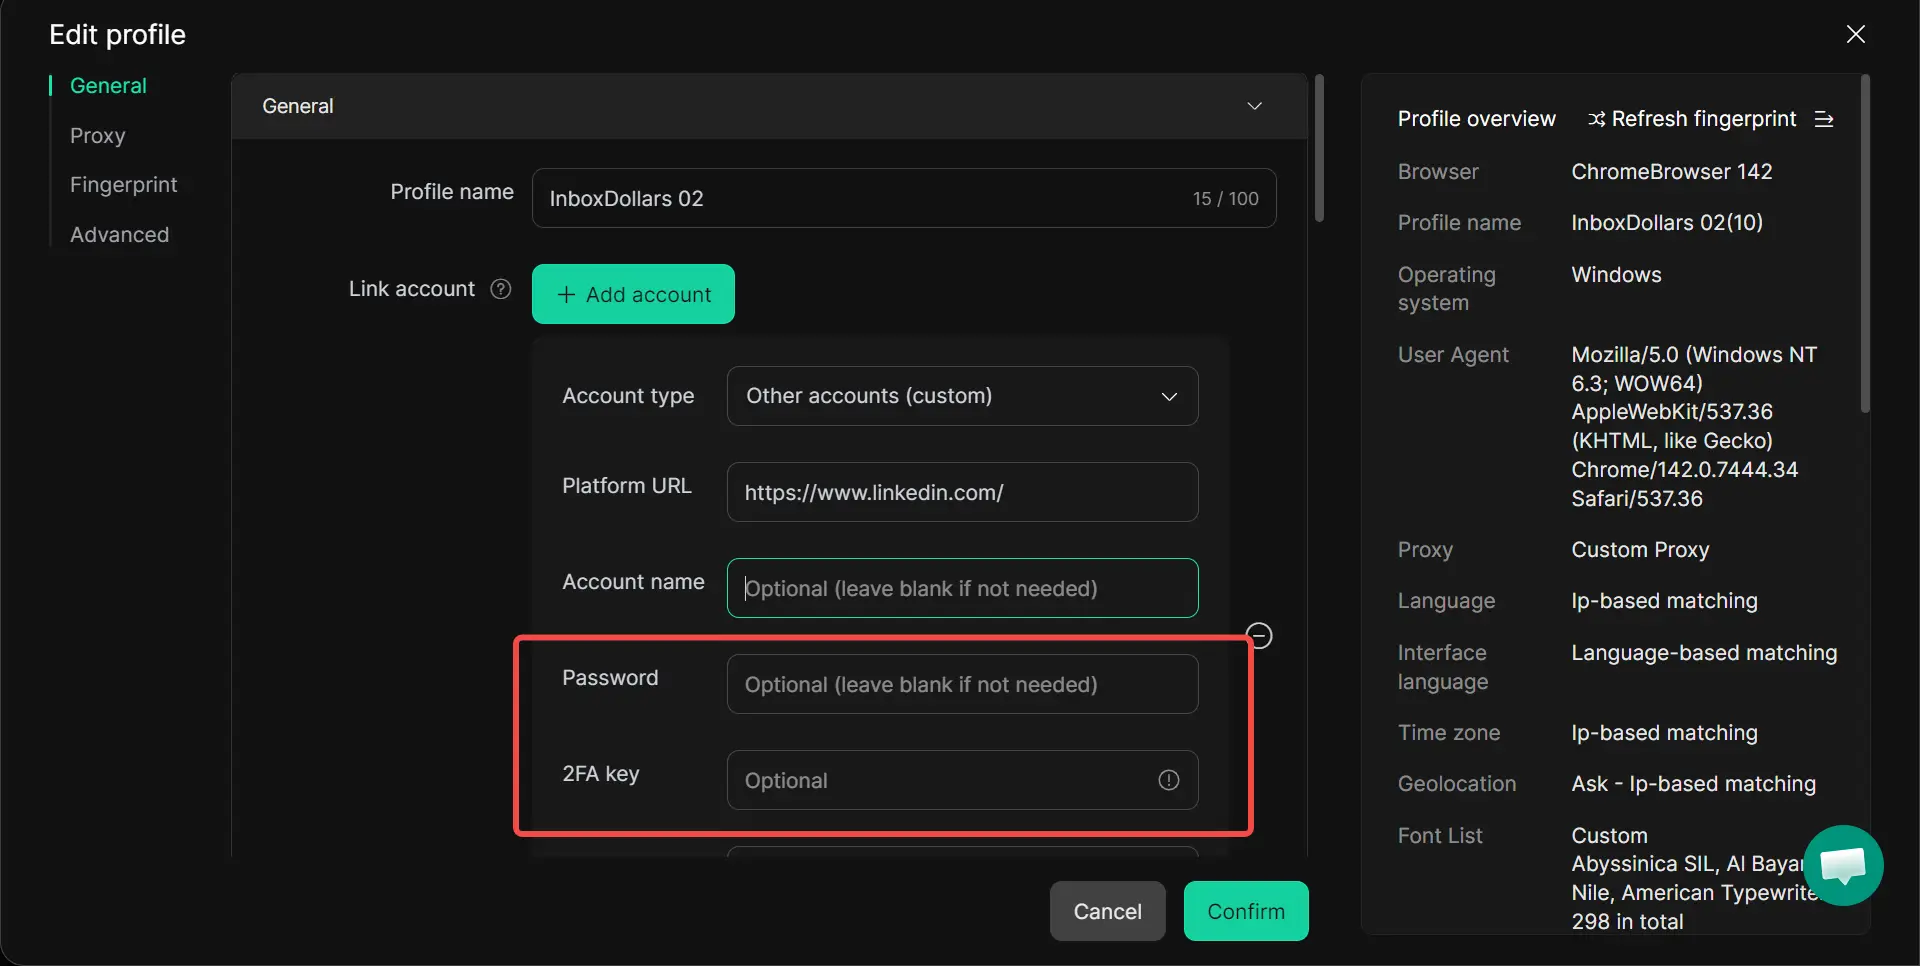This screenshot has height=966, width=1920.
Task: Select the General sidebar tab
Action: pyautogui.click(x=108, y=86)
